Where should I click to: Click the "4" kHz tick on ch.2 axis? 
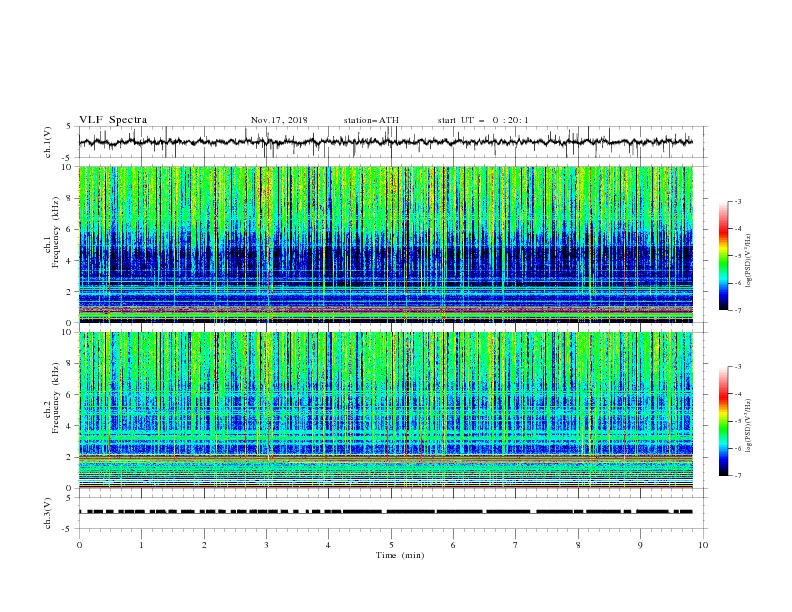(70, 426)
